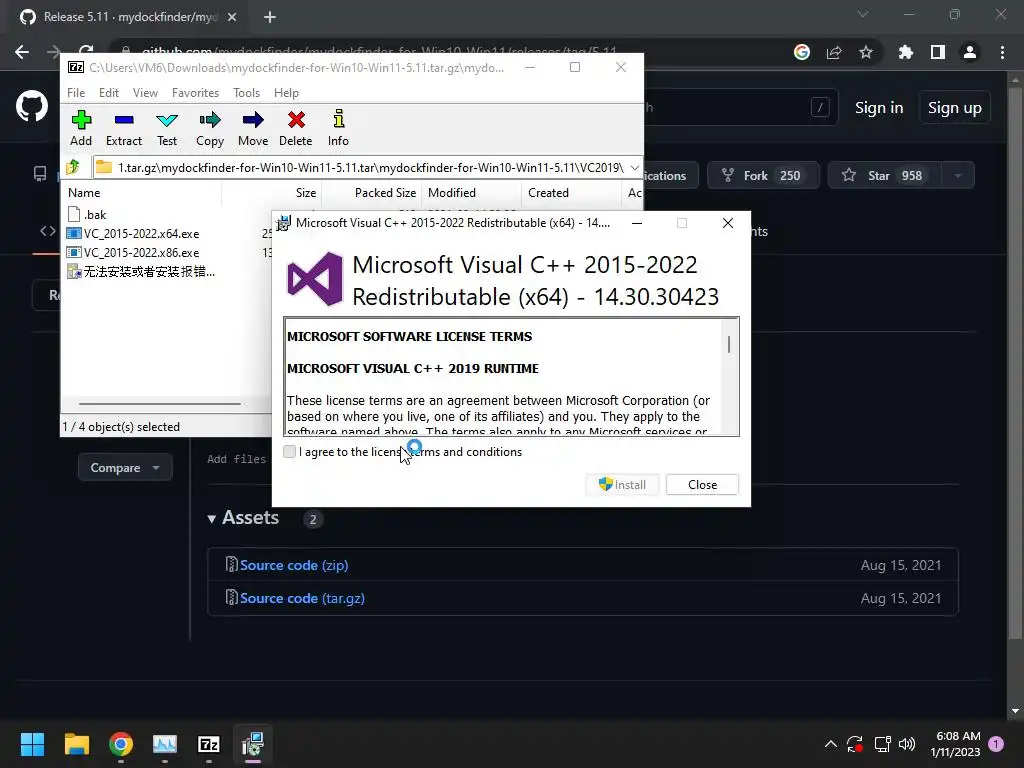The image size is (1024, 768).
Task: Click the horizontal scrollbar in 7-Zip file list
Action: (160, 404)
